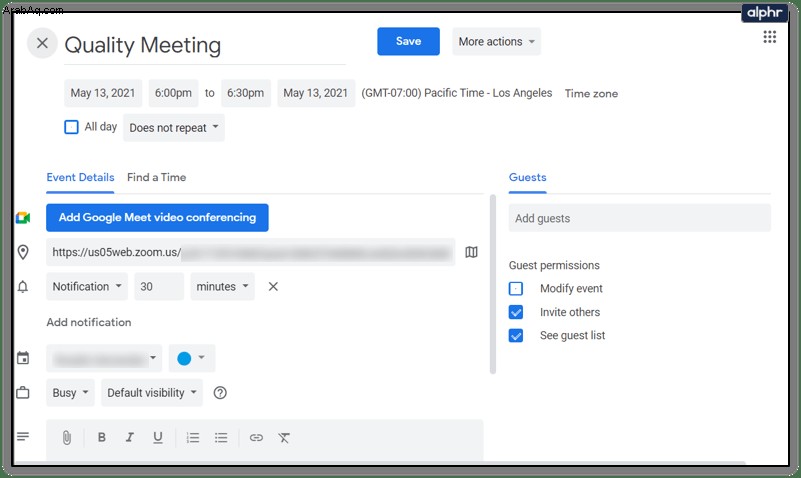
Task: Click Add Google Meet video conferencing
Action: 157,218
